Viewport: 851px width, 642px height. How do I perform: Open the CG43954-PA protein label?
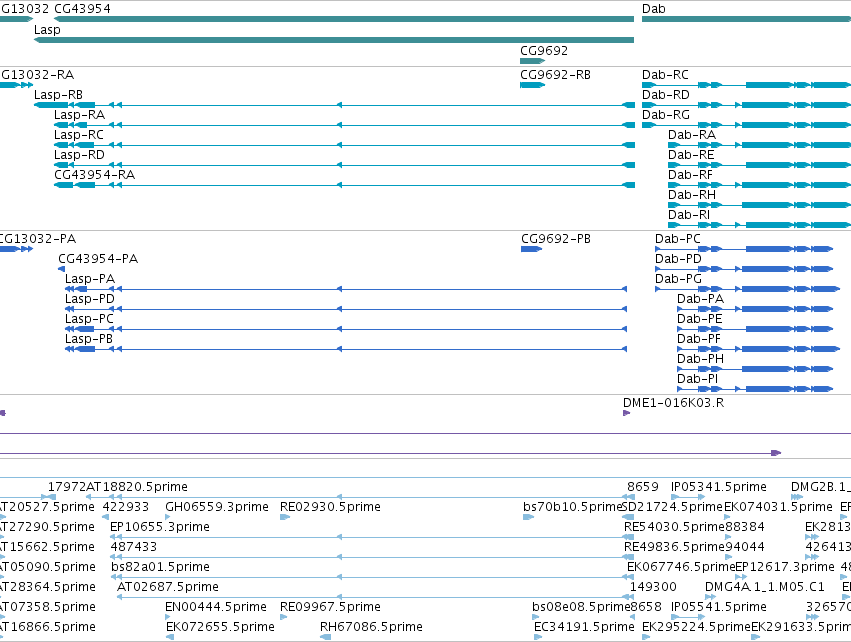pos(98,259)
